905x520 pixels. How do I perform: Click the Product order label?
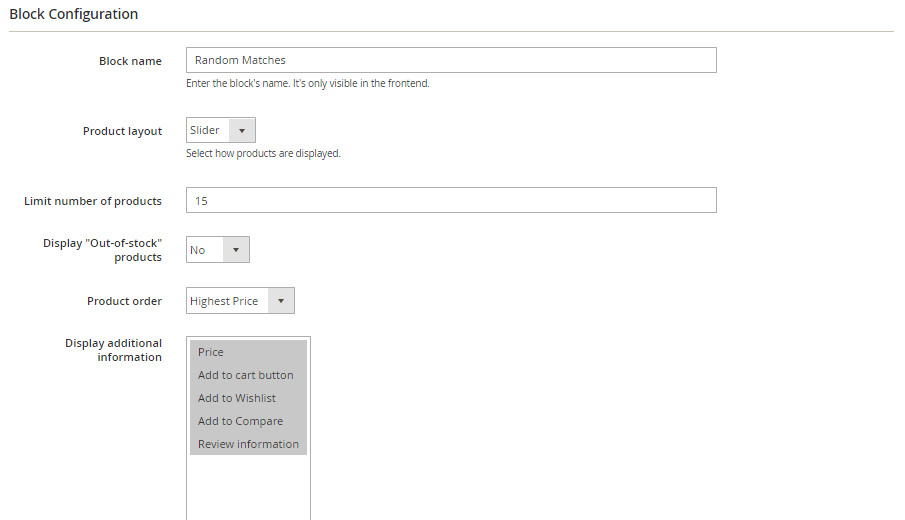point(125,301)
